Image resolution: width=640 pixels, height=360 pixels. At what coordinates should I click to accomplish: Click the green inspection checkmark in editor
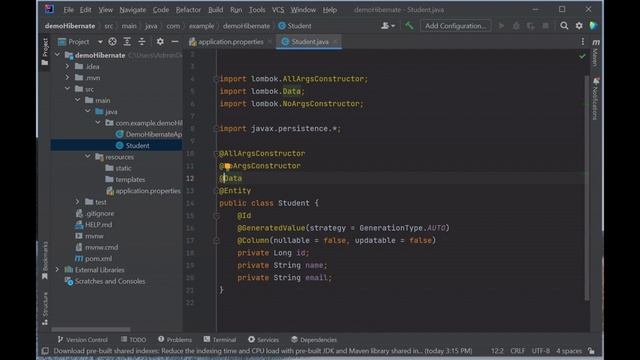coord(582,56)
